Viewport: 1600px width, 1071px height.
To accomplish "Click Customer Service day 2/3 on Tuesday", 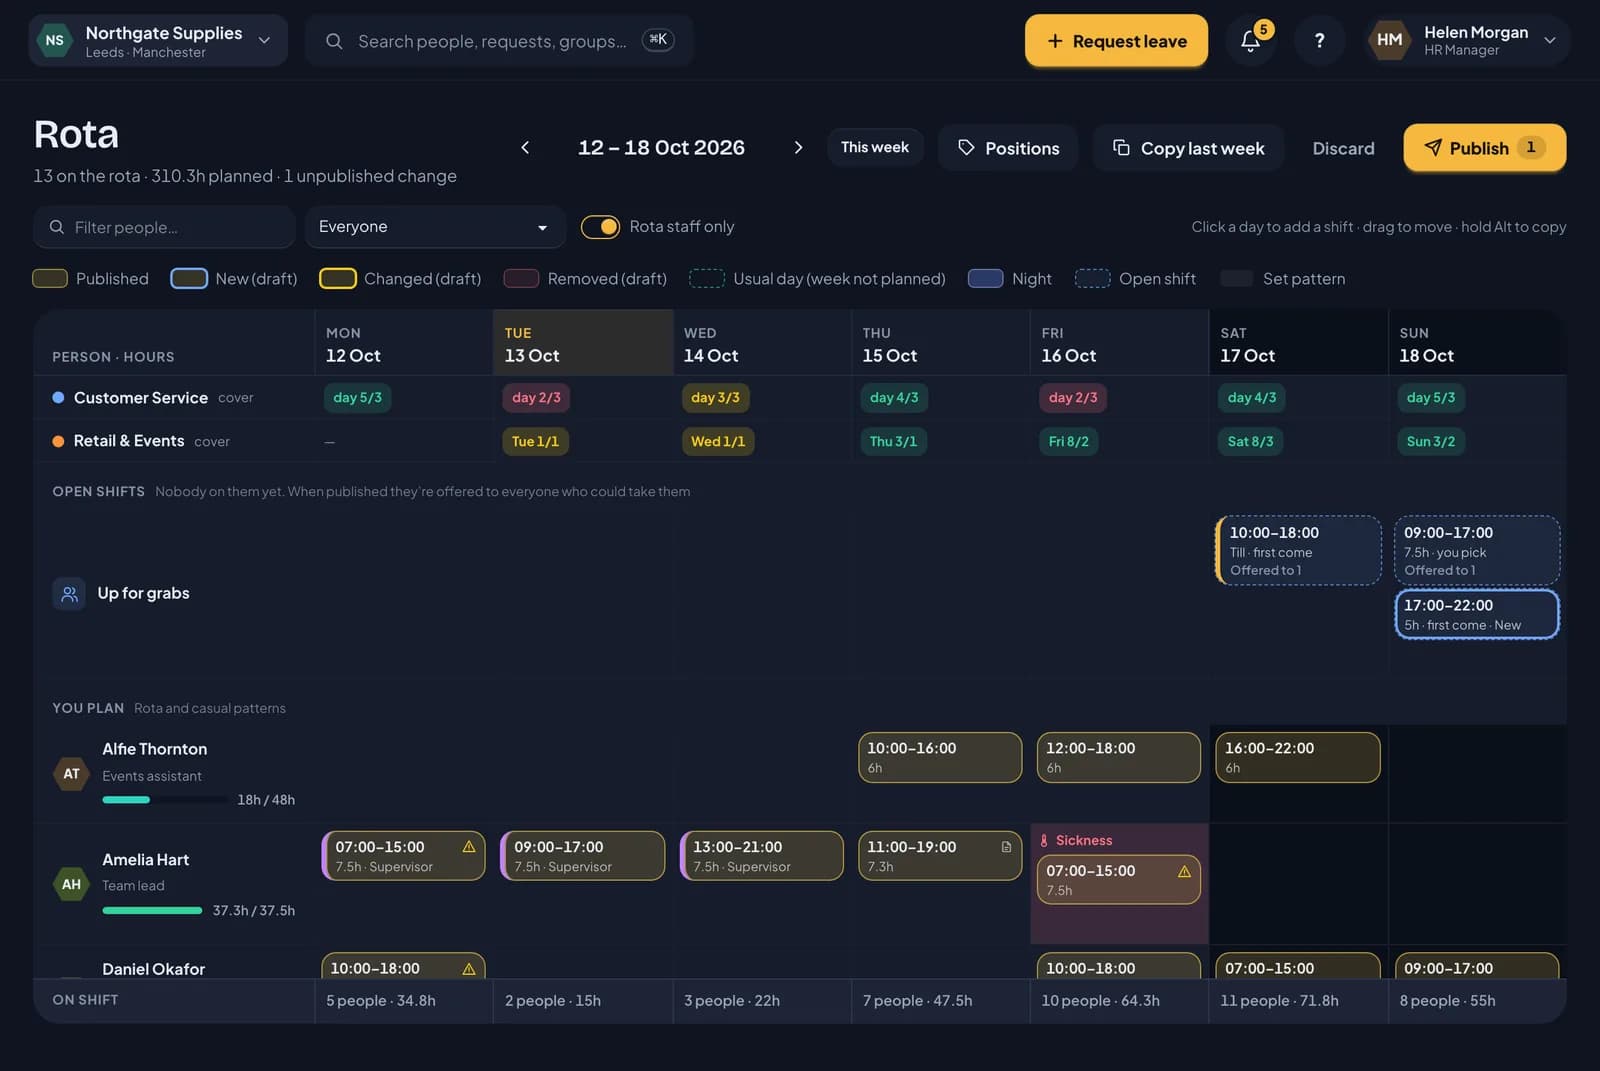I will coord(536,398).
